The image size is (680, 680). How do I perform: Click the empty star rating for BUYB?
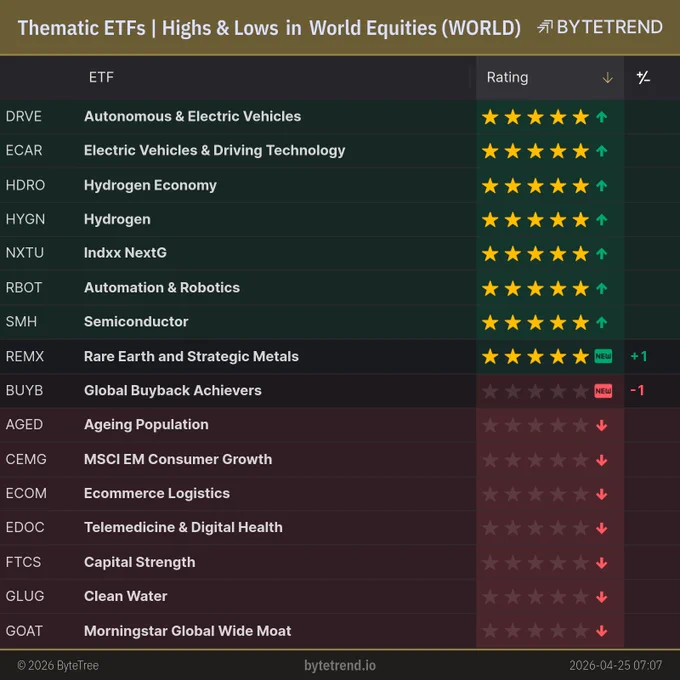click(535, 391)
